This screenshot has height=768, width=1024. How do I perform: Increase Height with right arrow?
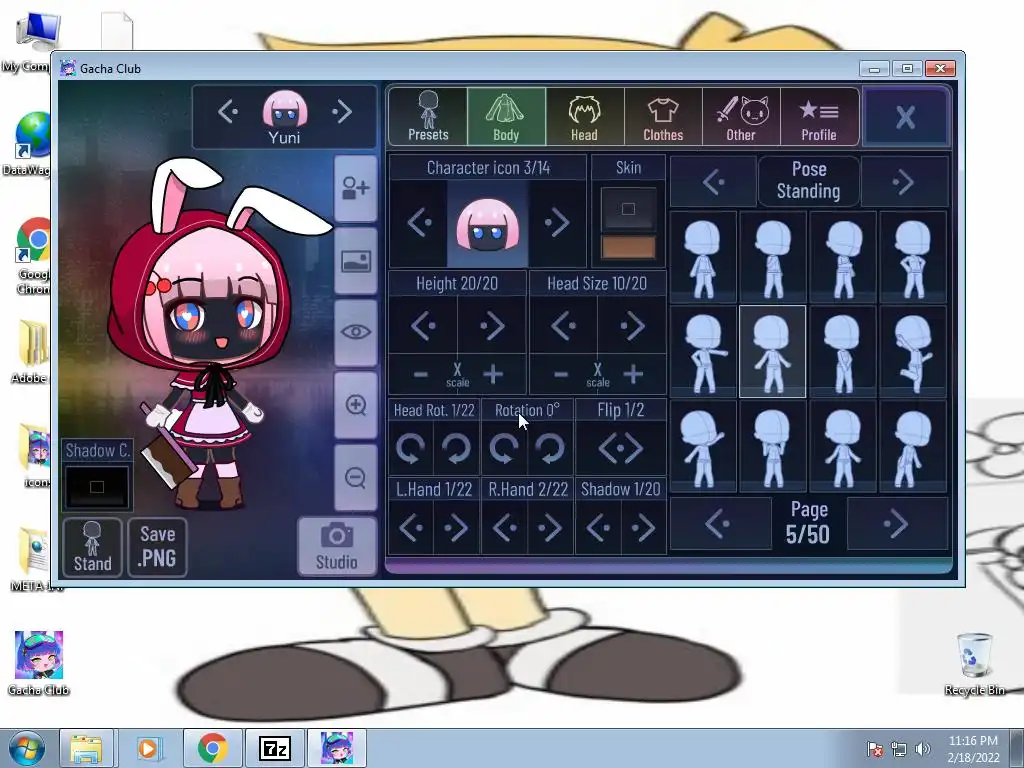tap(492, 325)
